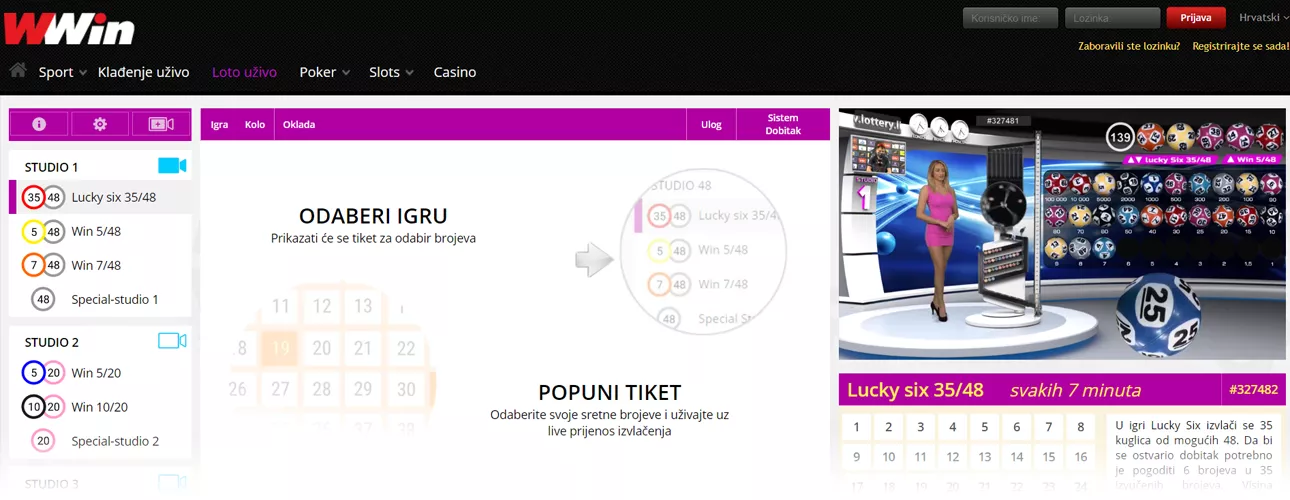Focus the Korisničko ime field

point(1010,18)
